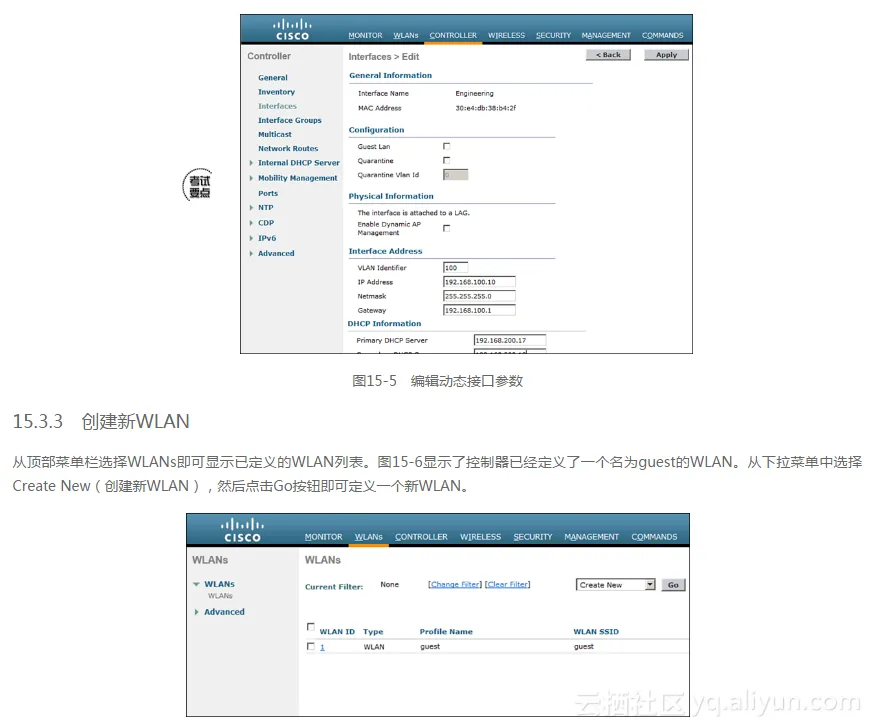Select highlighted WLANs menu above WLANs list page
The width and height of the screenshot is (872, 727).
[369, 537]
